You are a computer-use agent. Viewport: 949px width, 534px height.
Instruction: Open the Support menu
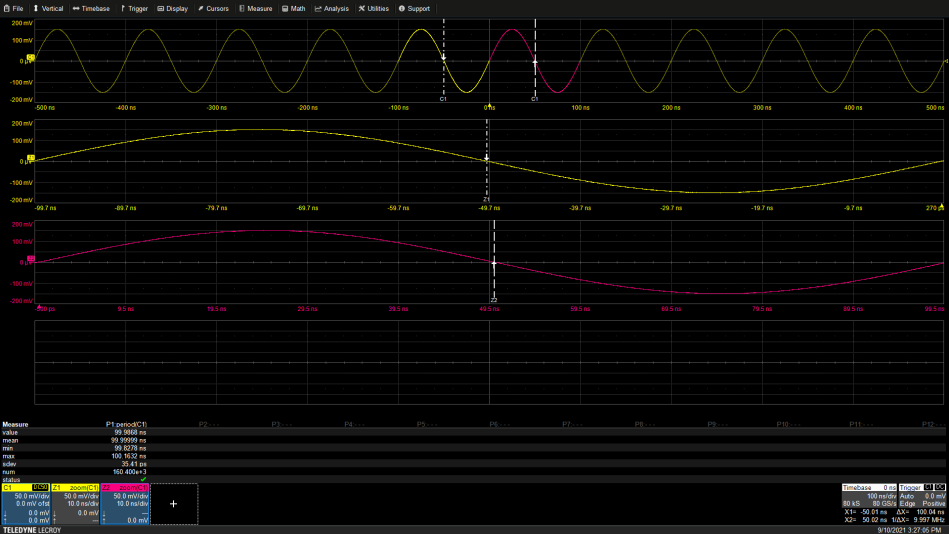(x=414, y=8)
